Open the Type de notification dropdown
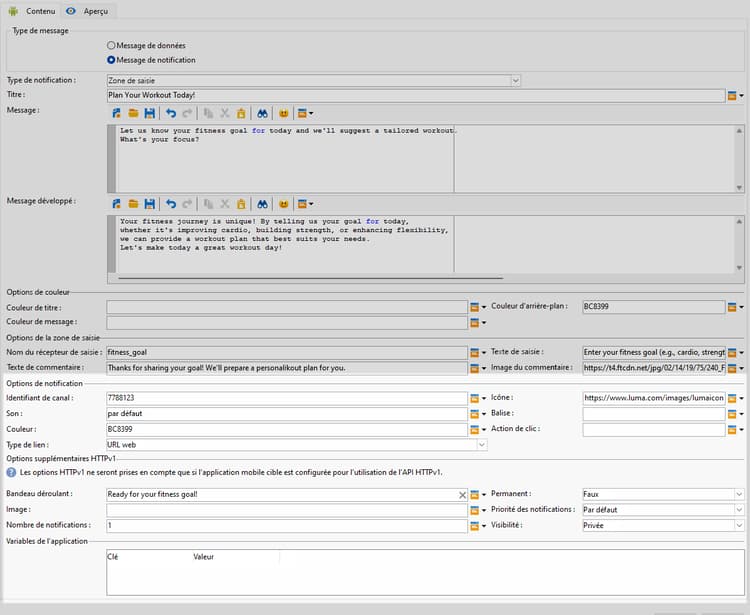Screen dimensions: 750x615 [515, 80]
